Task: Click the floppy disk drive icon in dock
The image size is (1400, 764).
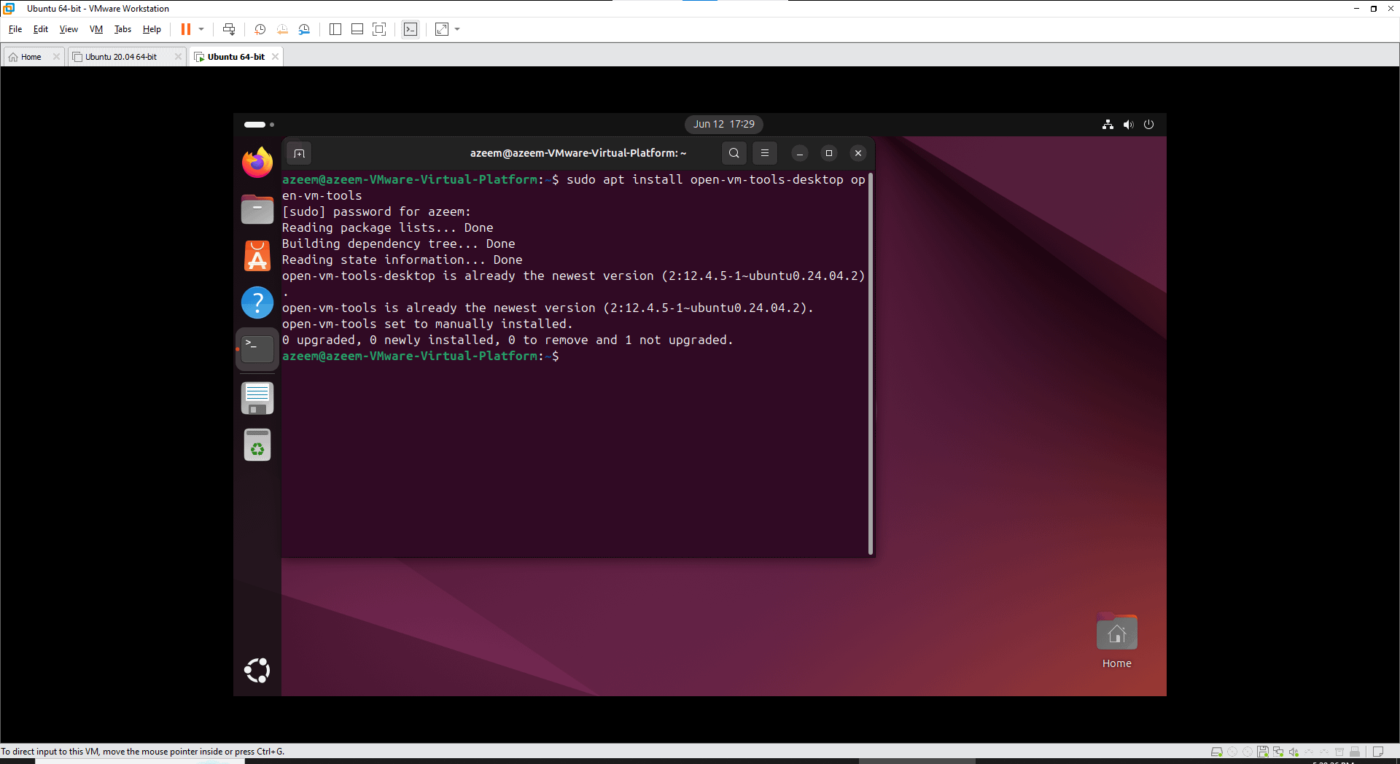Action: click(x=257, y=397)
